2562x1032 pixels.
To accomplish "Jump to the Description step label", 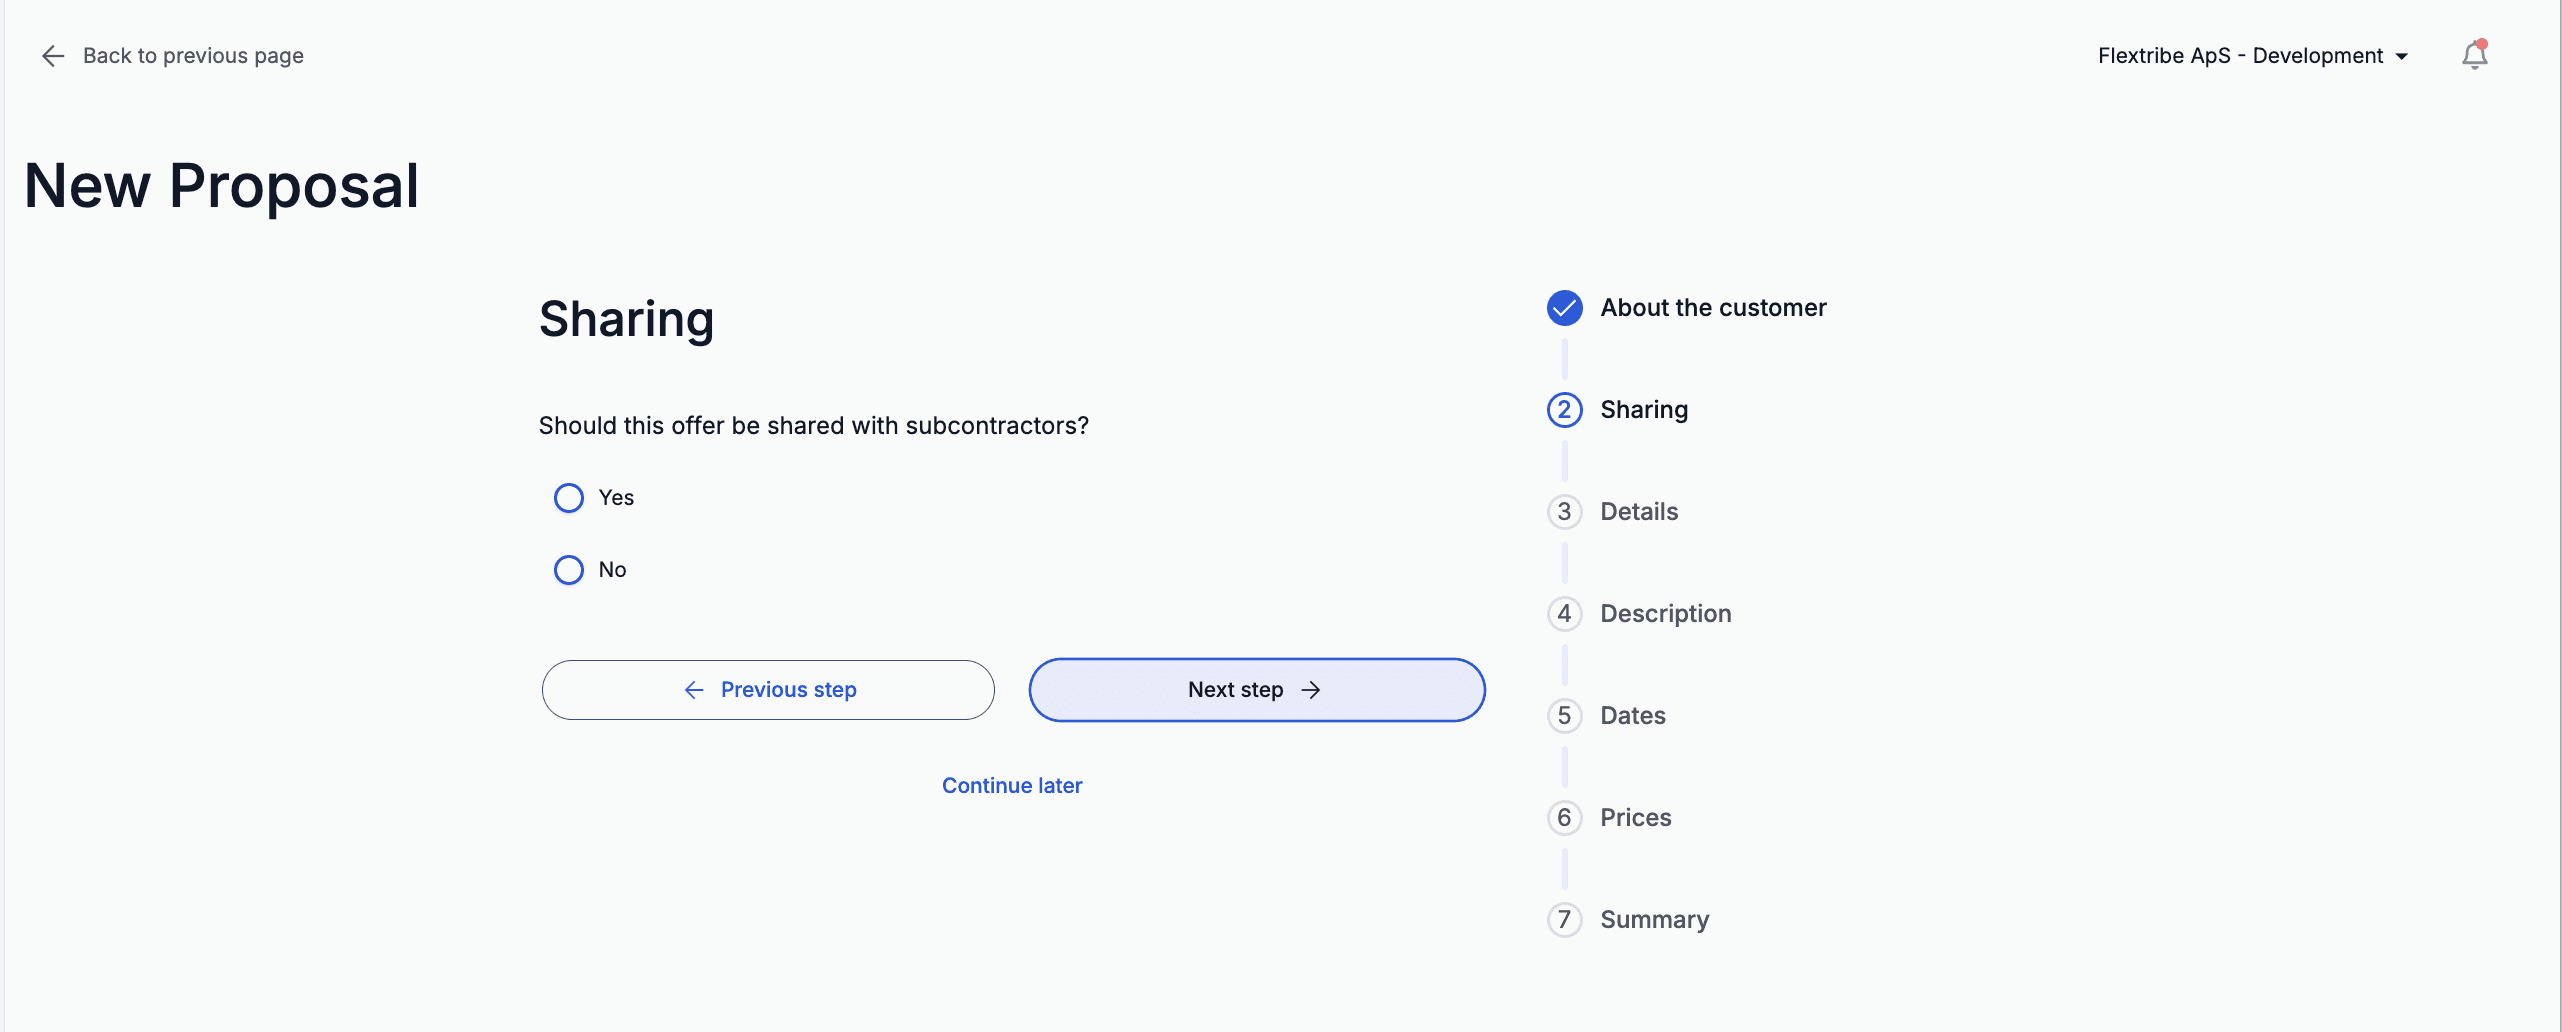I will 1665,614.
